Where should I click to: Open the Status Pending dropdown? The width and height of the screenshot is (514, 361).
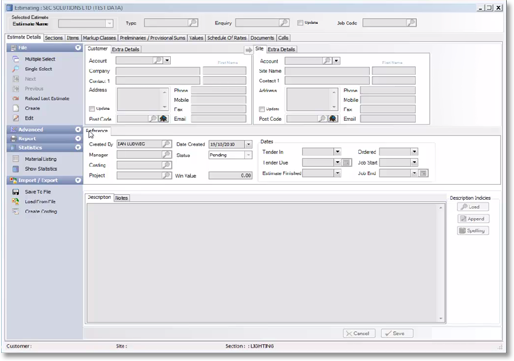248,155
